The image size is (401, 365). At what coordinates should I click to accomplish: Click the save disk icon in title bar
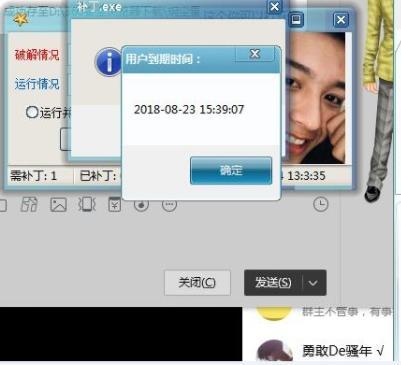point(296,20)
